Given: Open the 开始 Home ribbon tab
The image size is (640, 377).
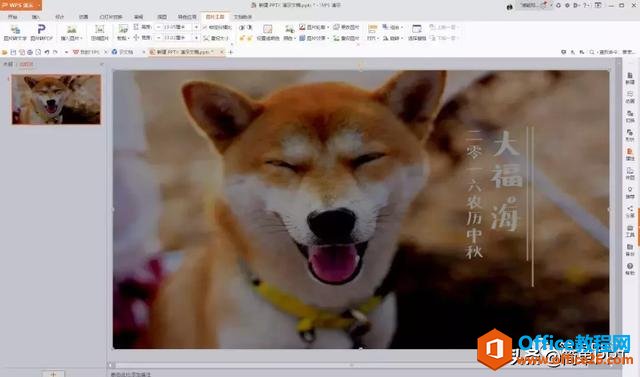Looking at the screenshot, I should [x=13, y=17].
